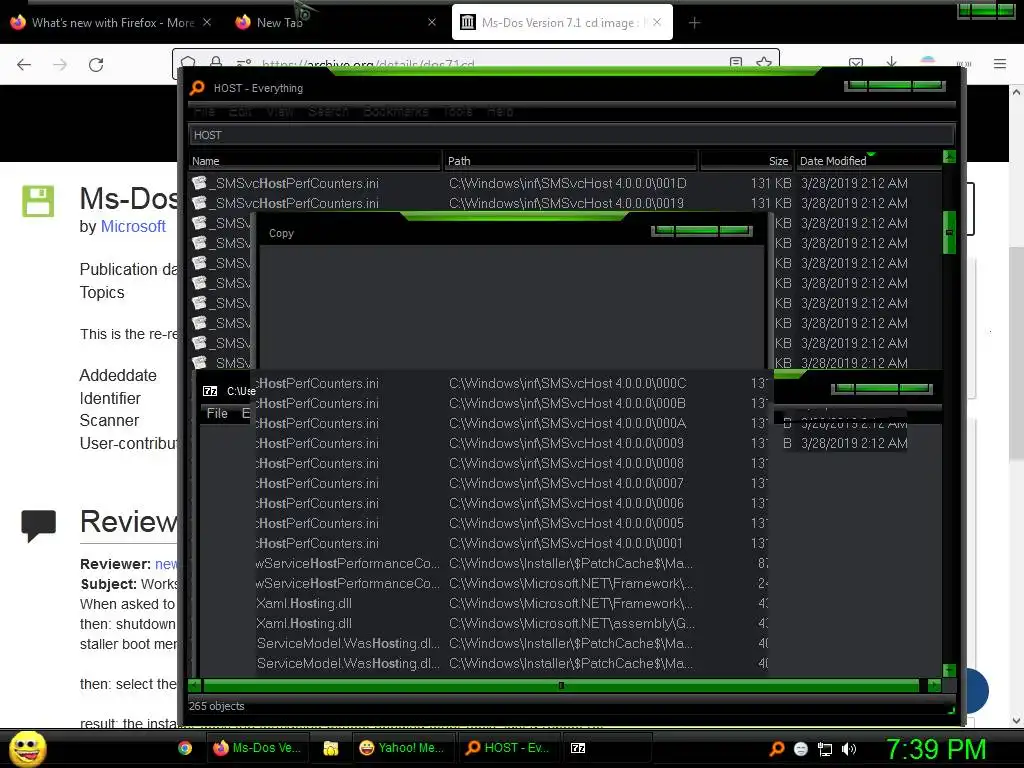Image resolution: width=1024 pixels, height=768 pixels.
Task: Click Everything magnifier icon in system tray
Action: pyautogui.click(x=777, y=749)
